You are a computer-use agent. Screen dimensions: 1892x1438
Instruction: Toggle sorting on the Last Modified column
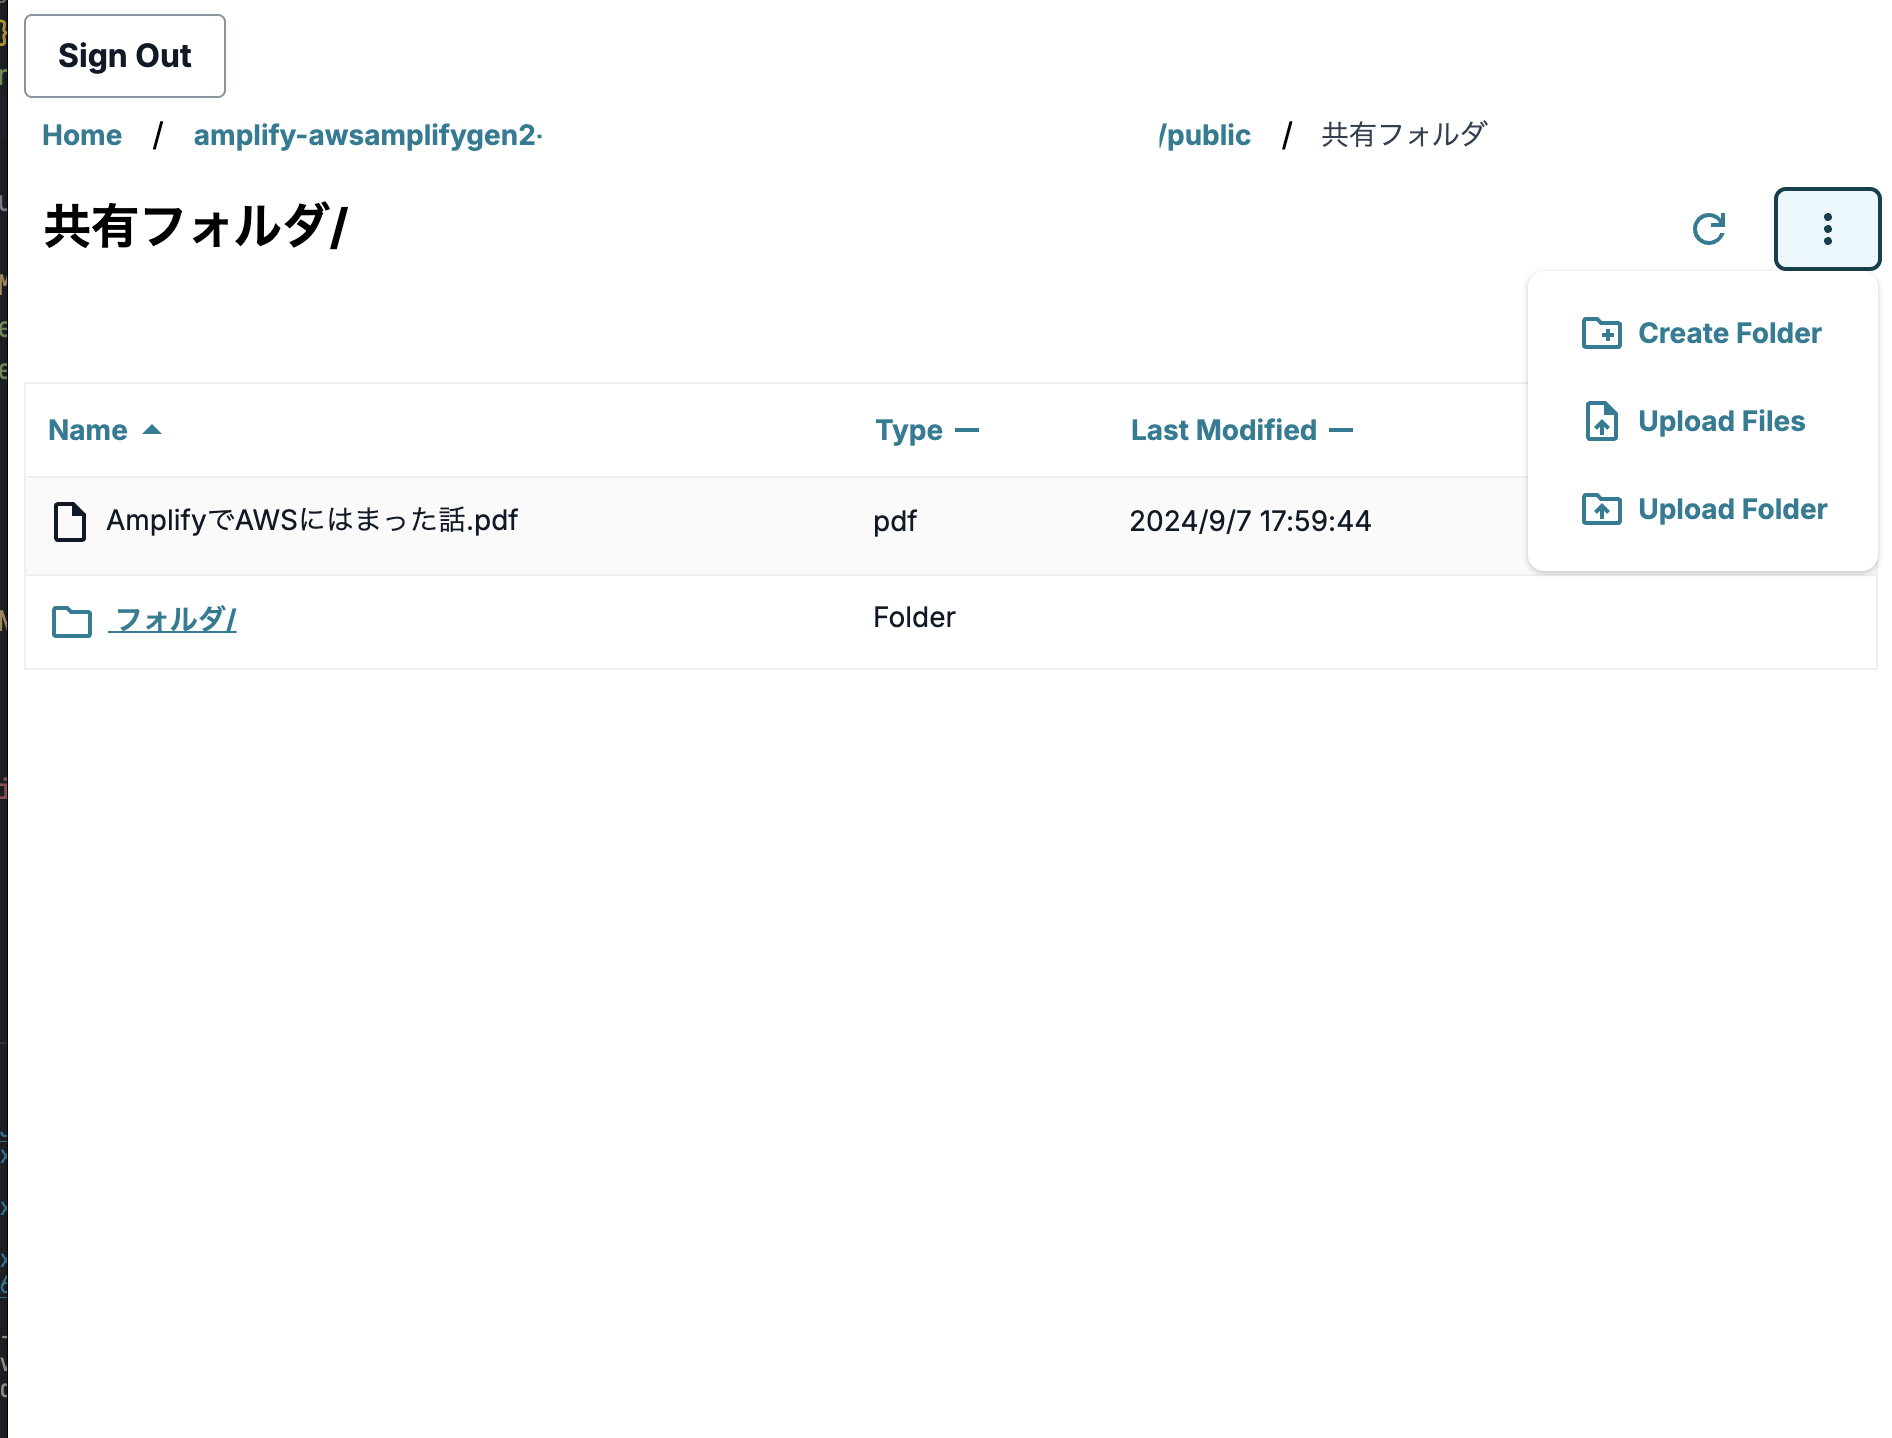[1341, 429]
